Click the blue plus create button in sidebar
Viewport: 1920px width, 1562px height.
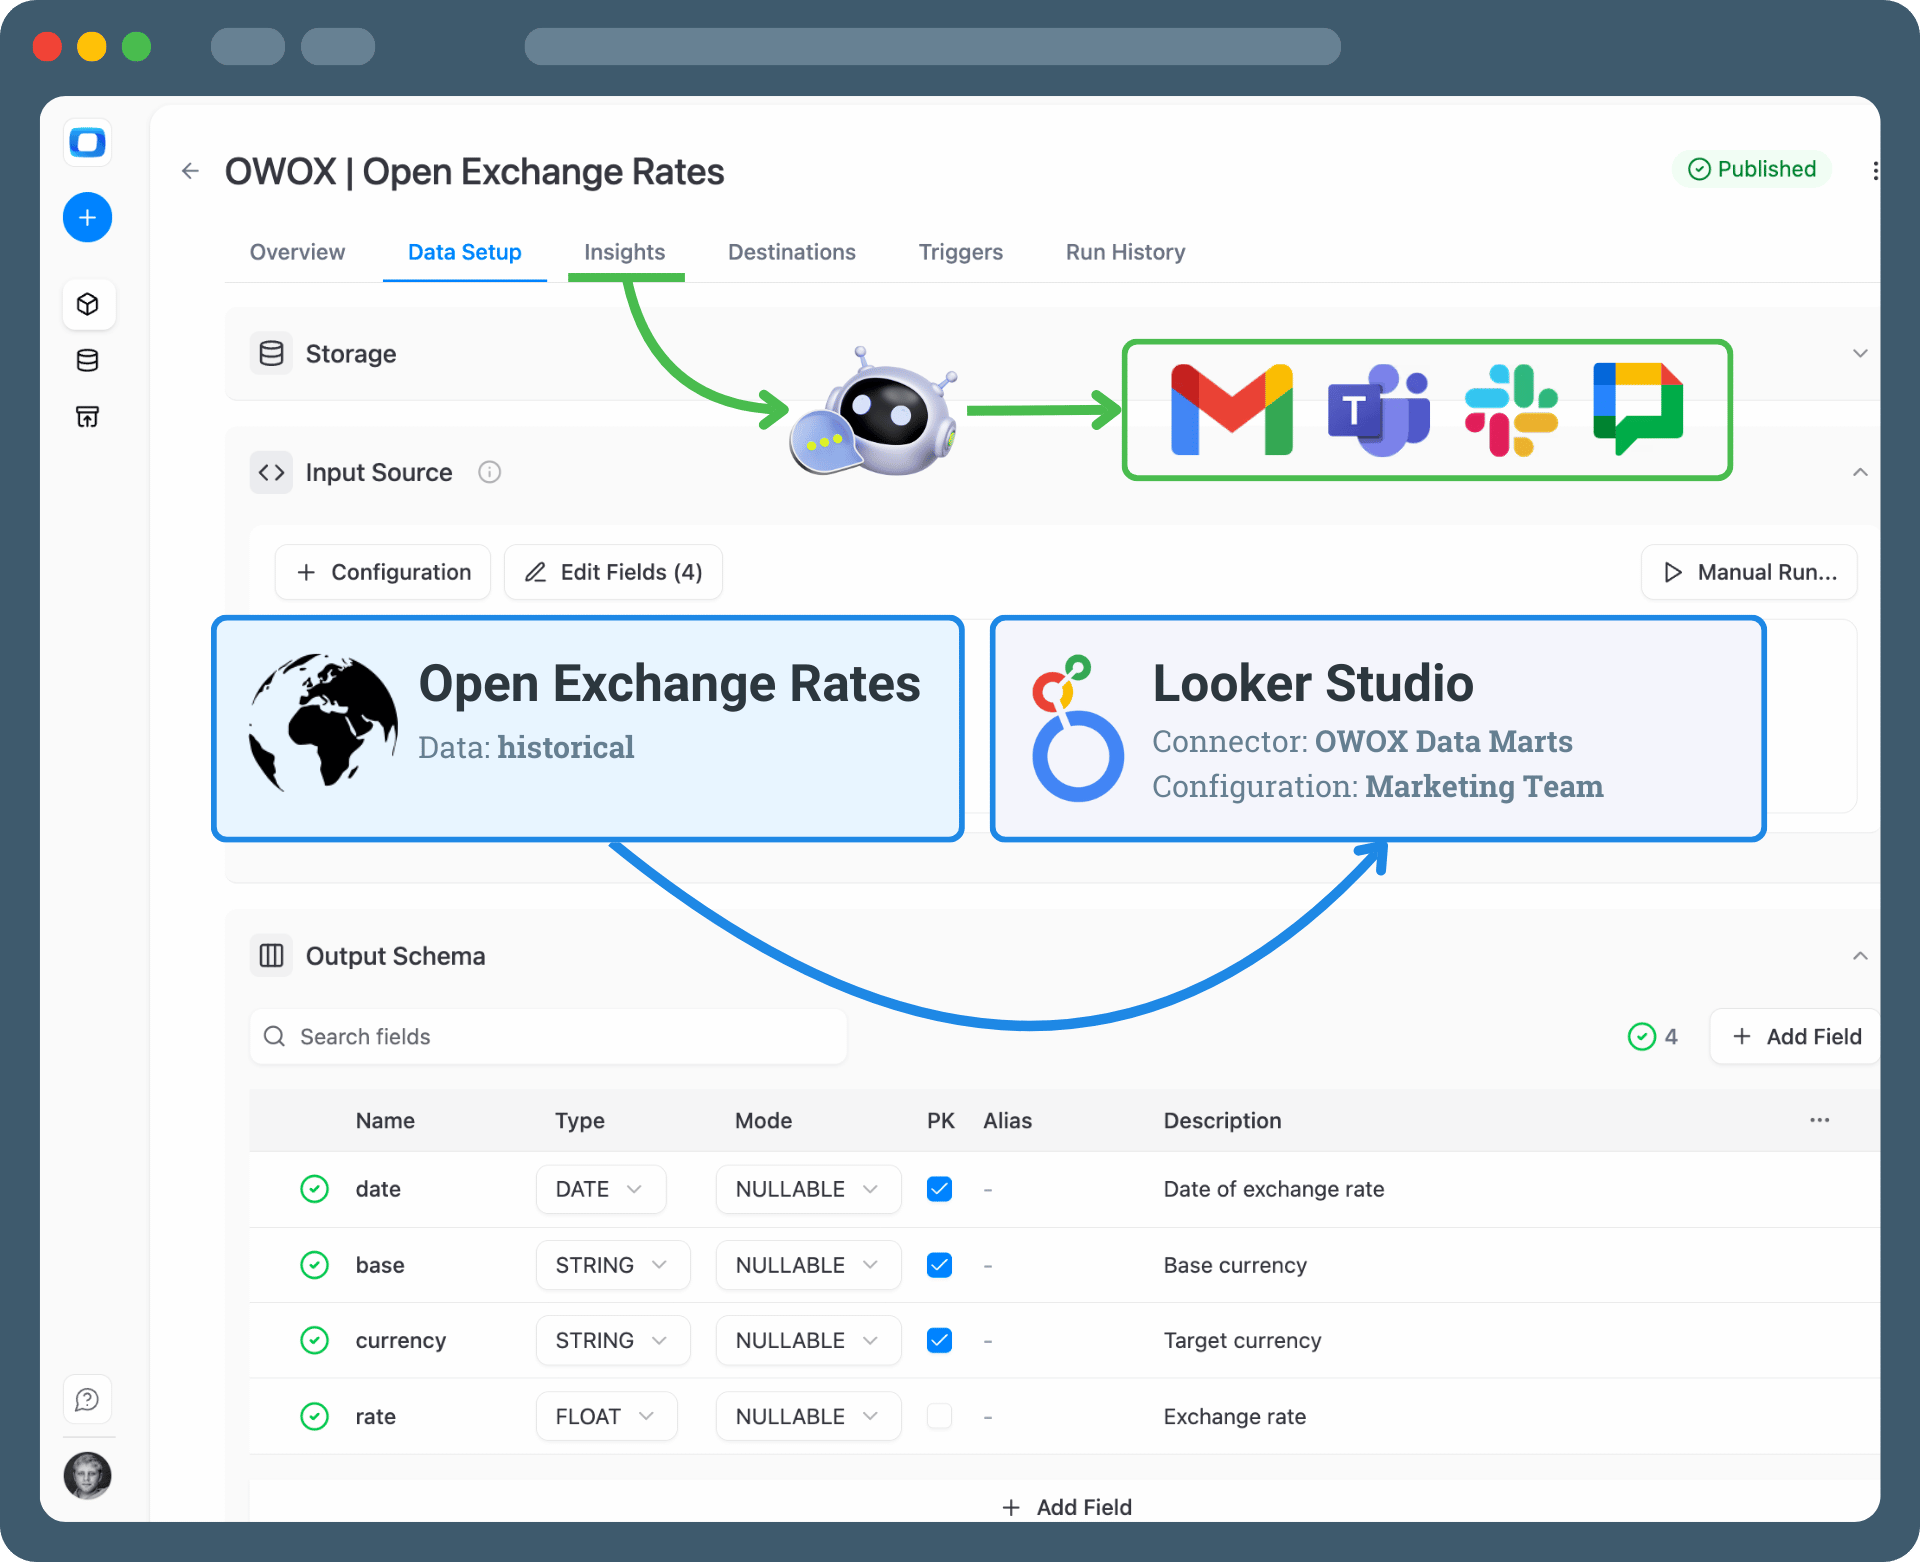pos(87,217)
